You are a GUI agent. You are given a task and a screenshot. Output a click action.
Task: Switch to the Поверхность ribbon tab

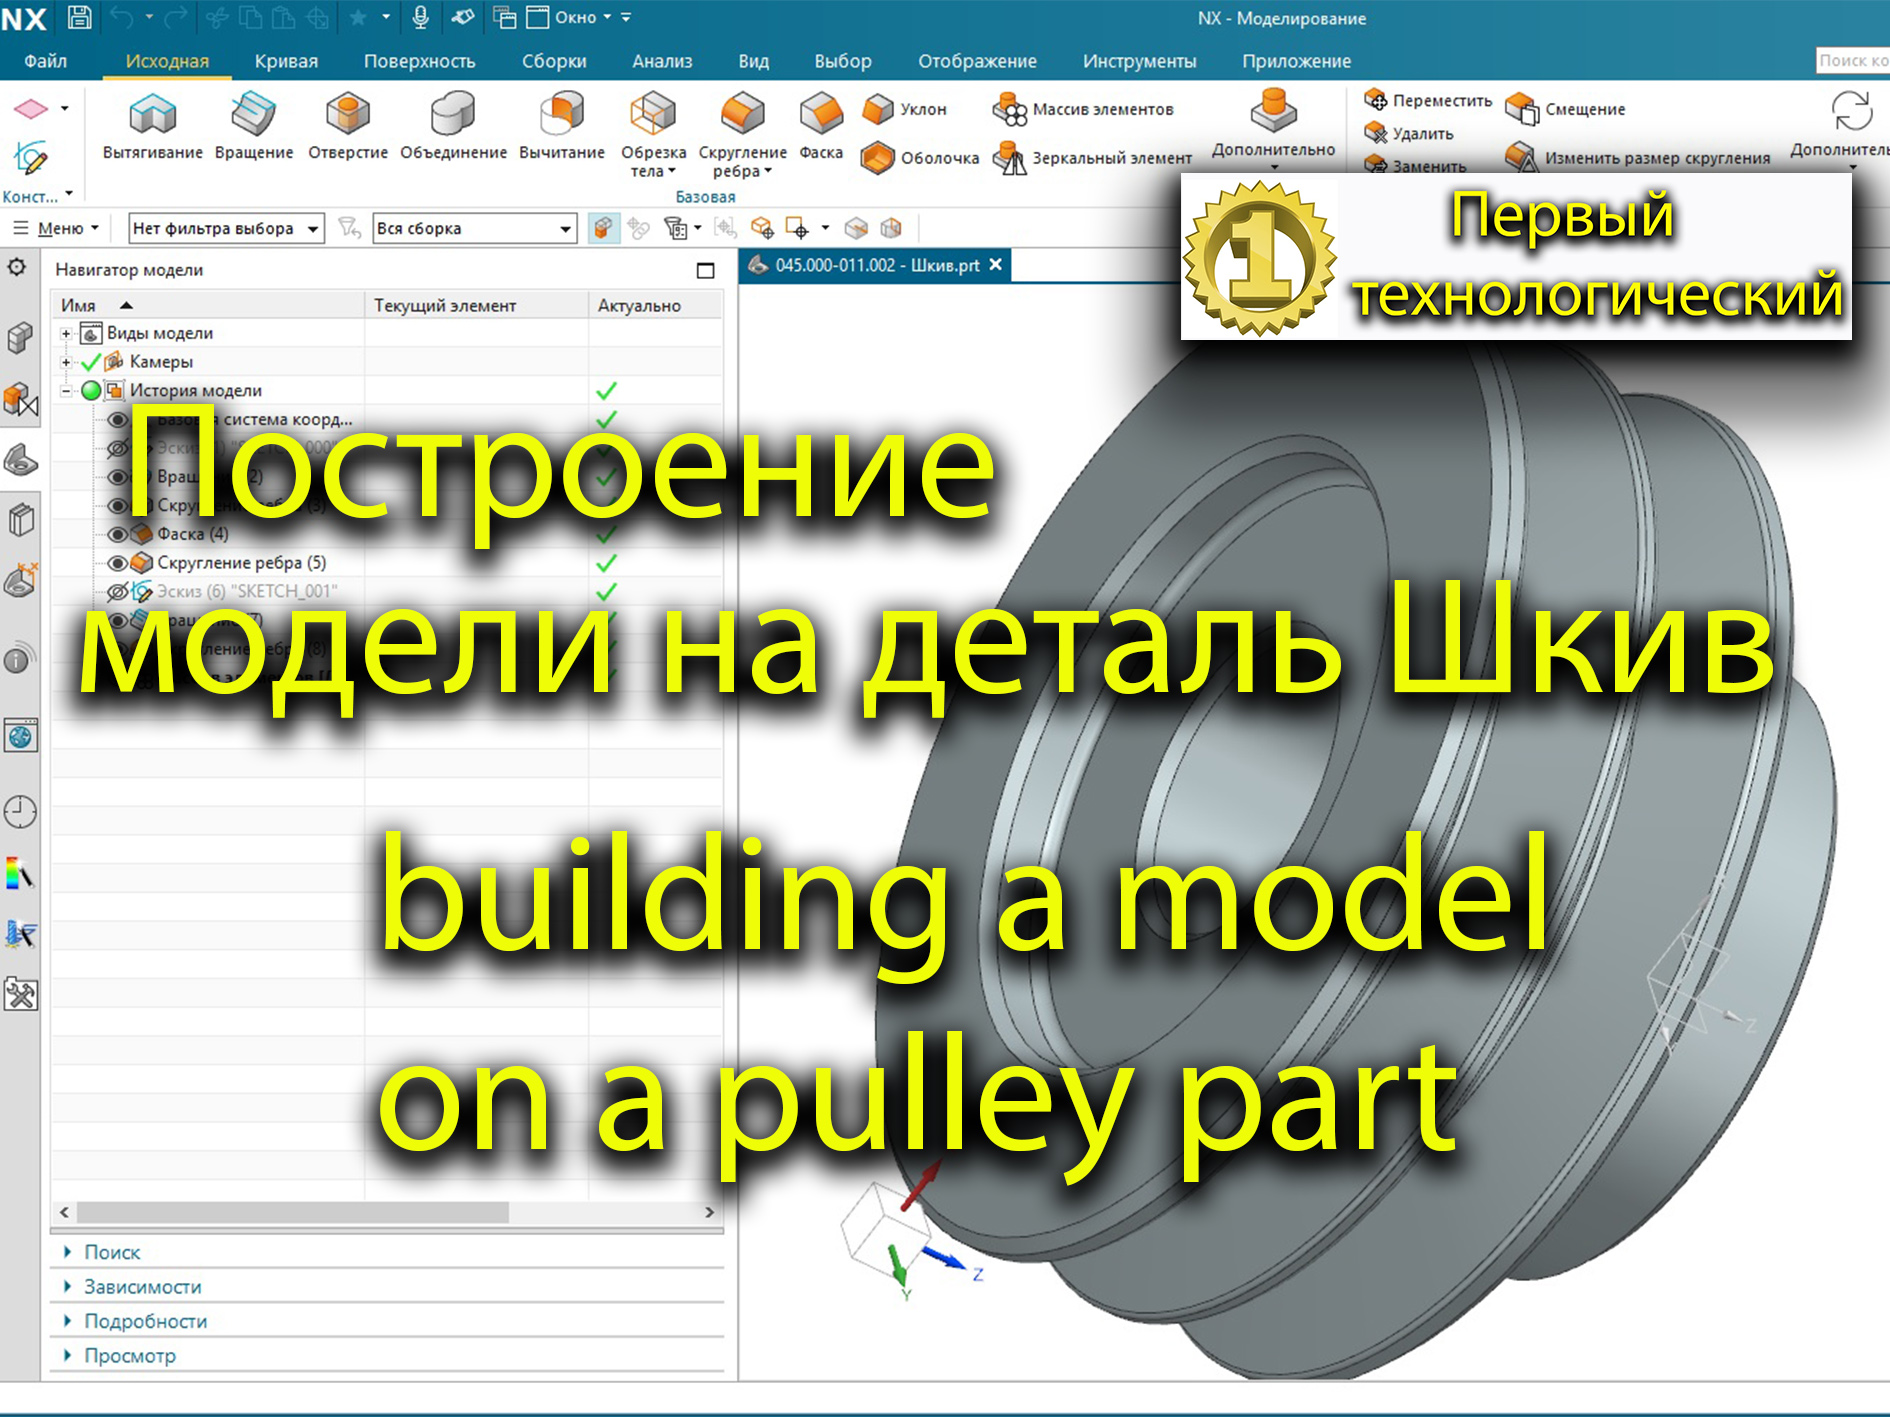421,61
